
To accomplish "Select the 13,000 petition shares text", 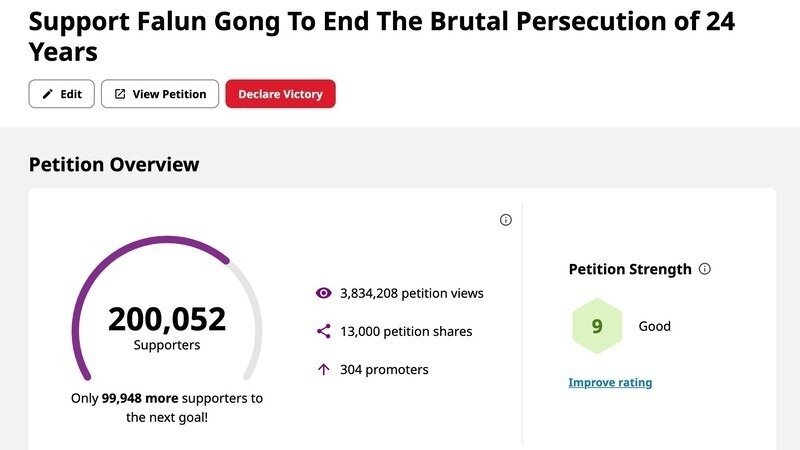I will [406, 331].
